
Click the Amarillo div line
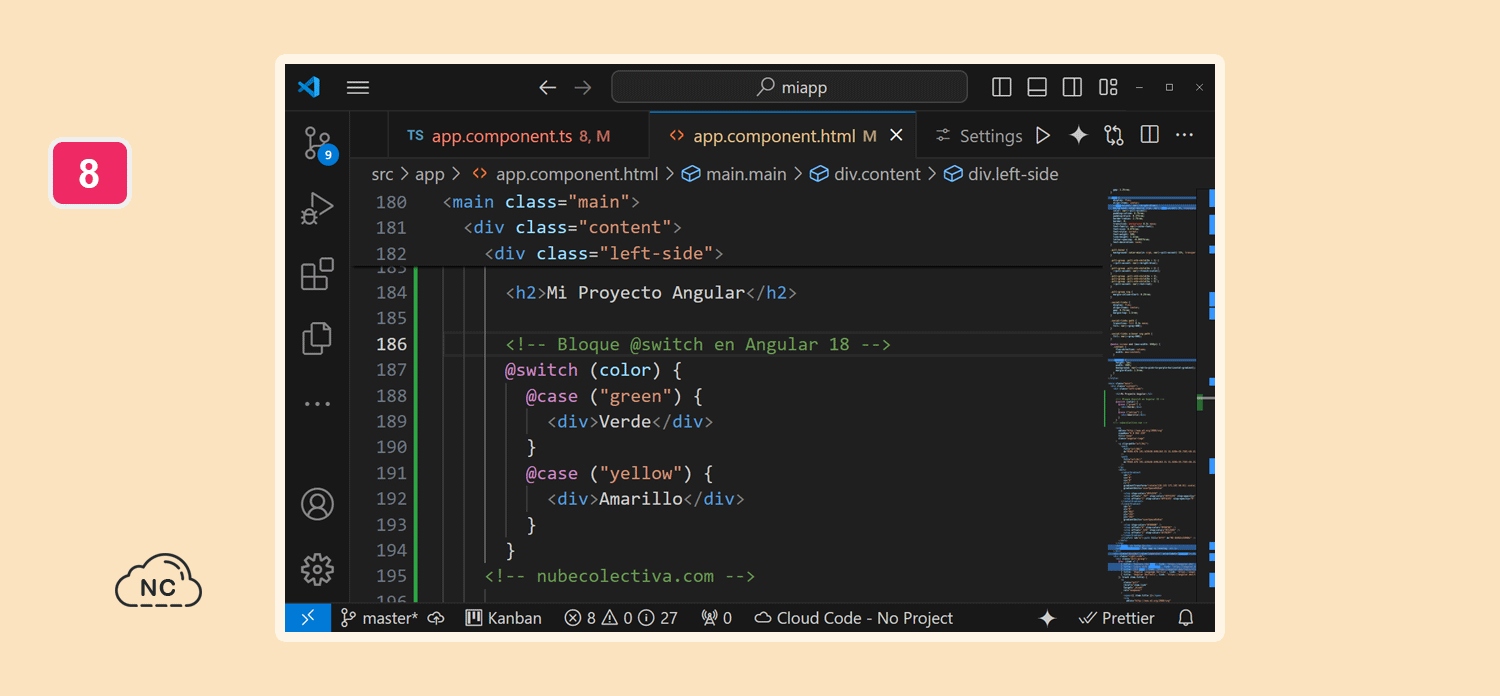tap(646, 499)
